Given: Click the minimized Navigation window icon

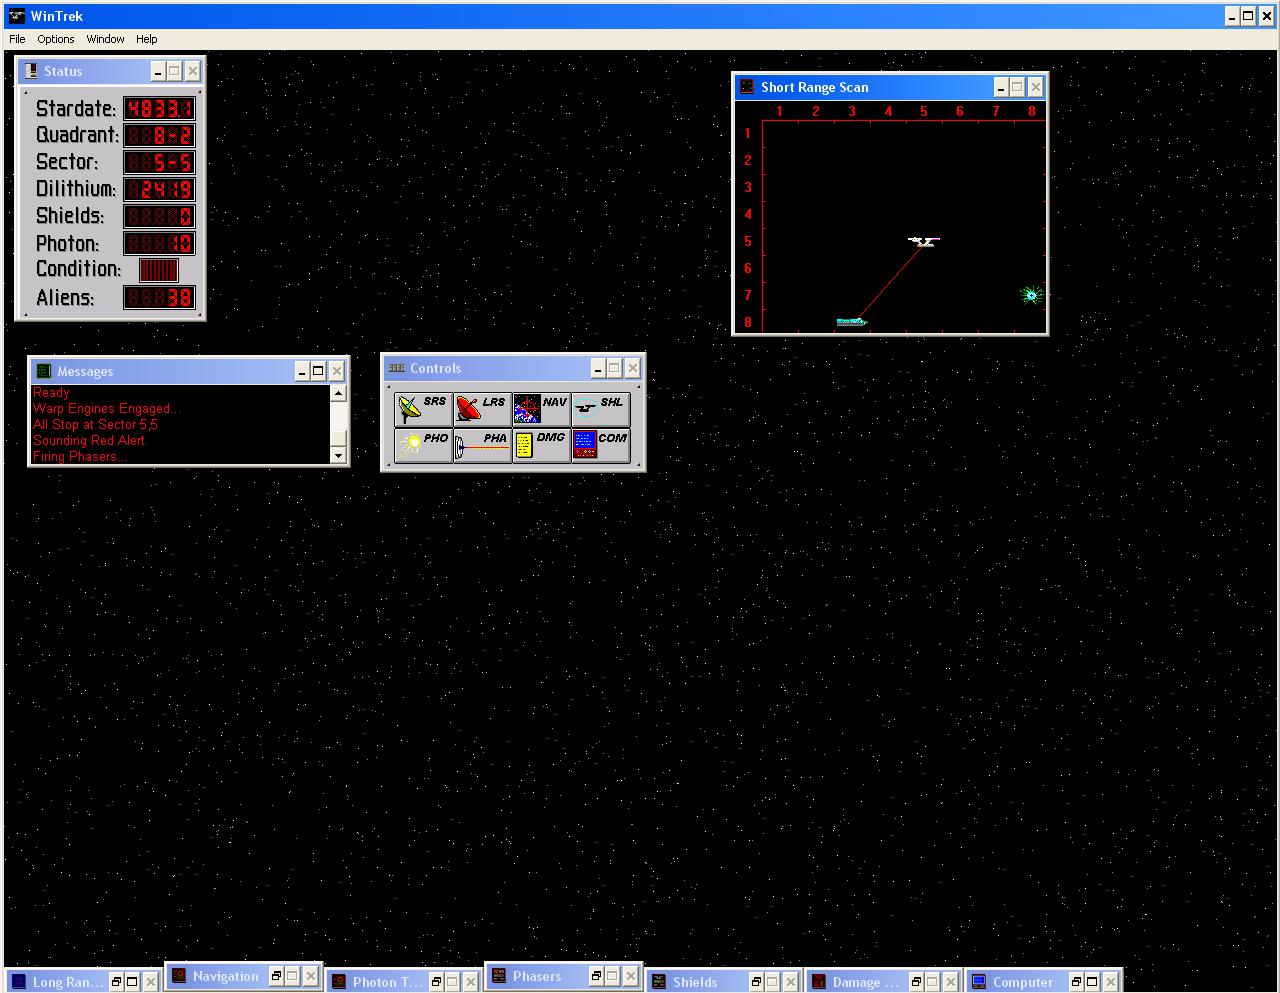Looking at the screenshot, I should click(x=179, y=976).
